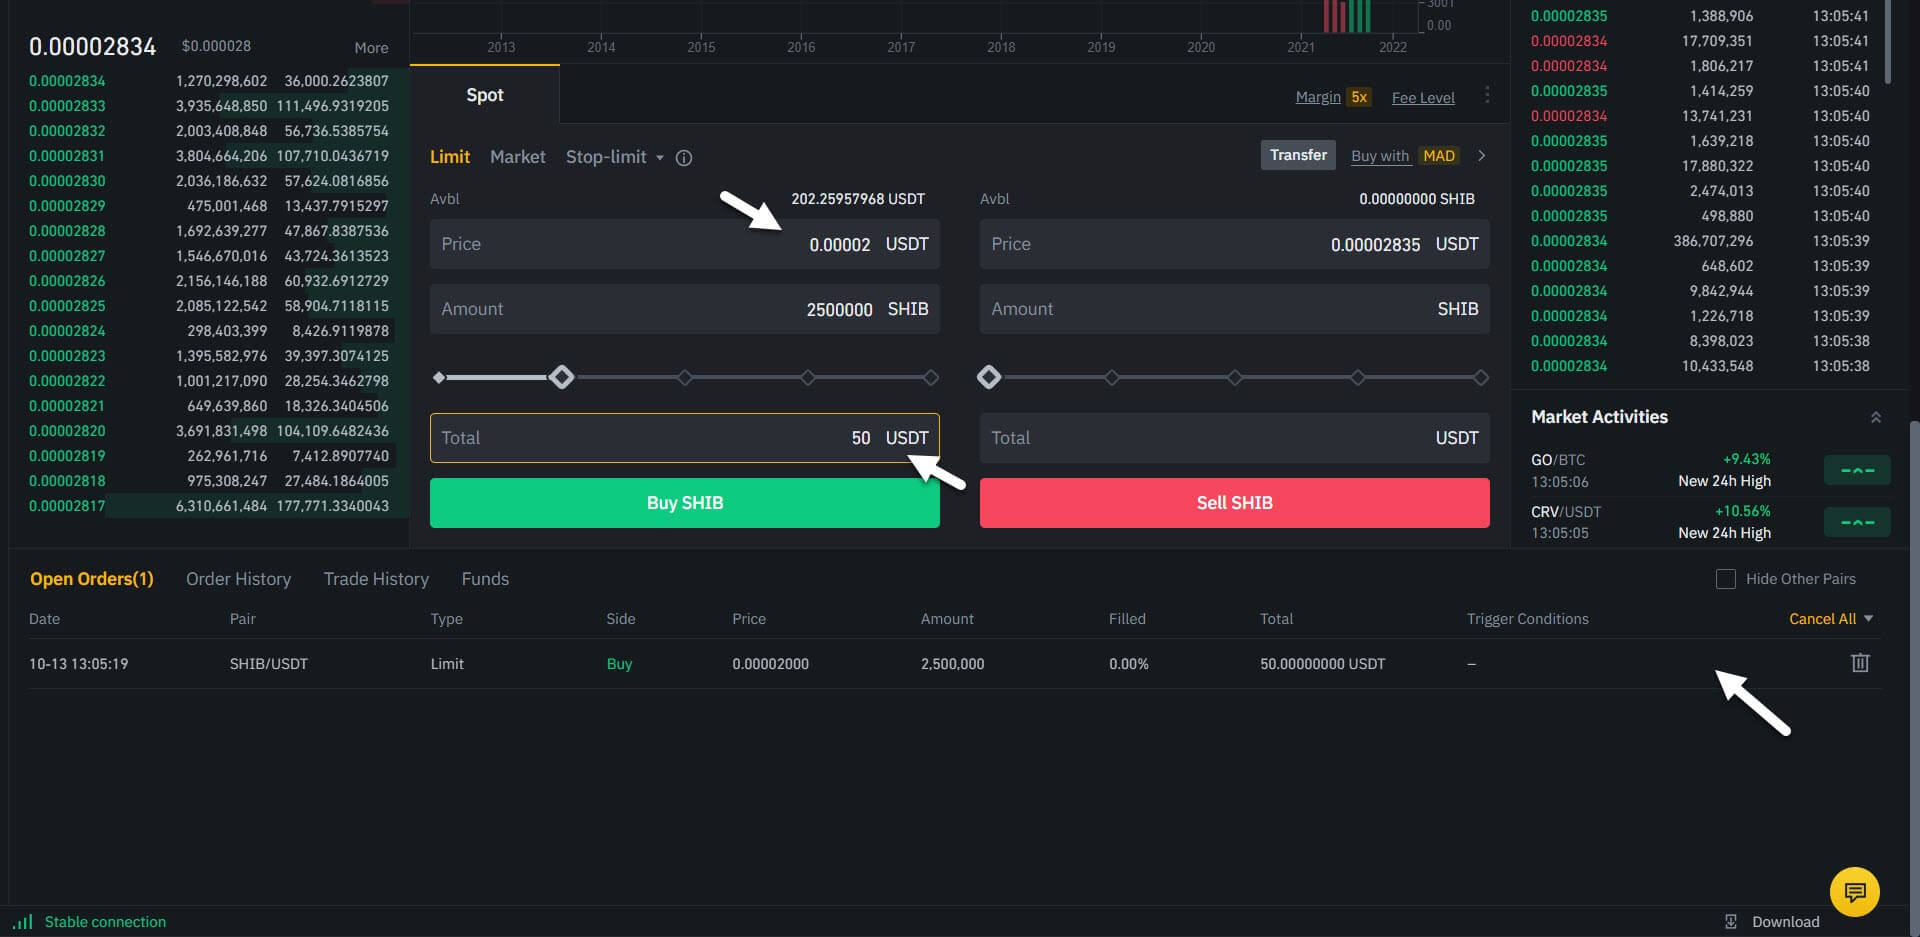
Task: Open the GO/BTC mini chart button
Action: pyautogui.click(x=1857, y=470)
